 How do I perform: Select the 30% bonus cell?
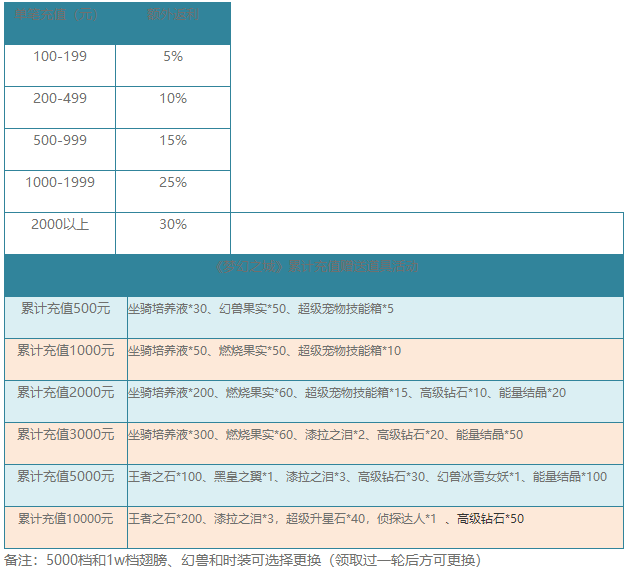(173, 225)
